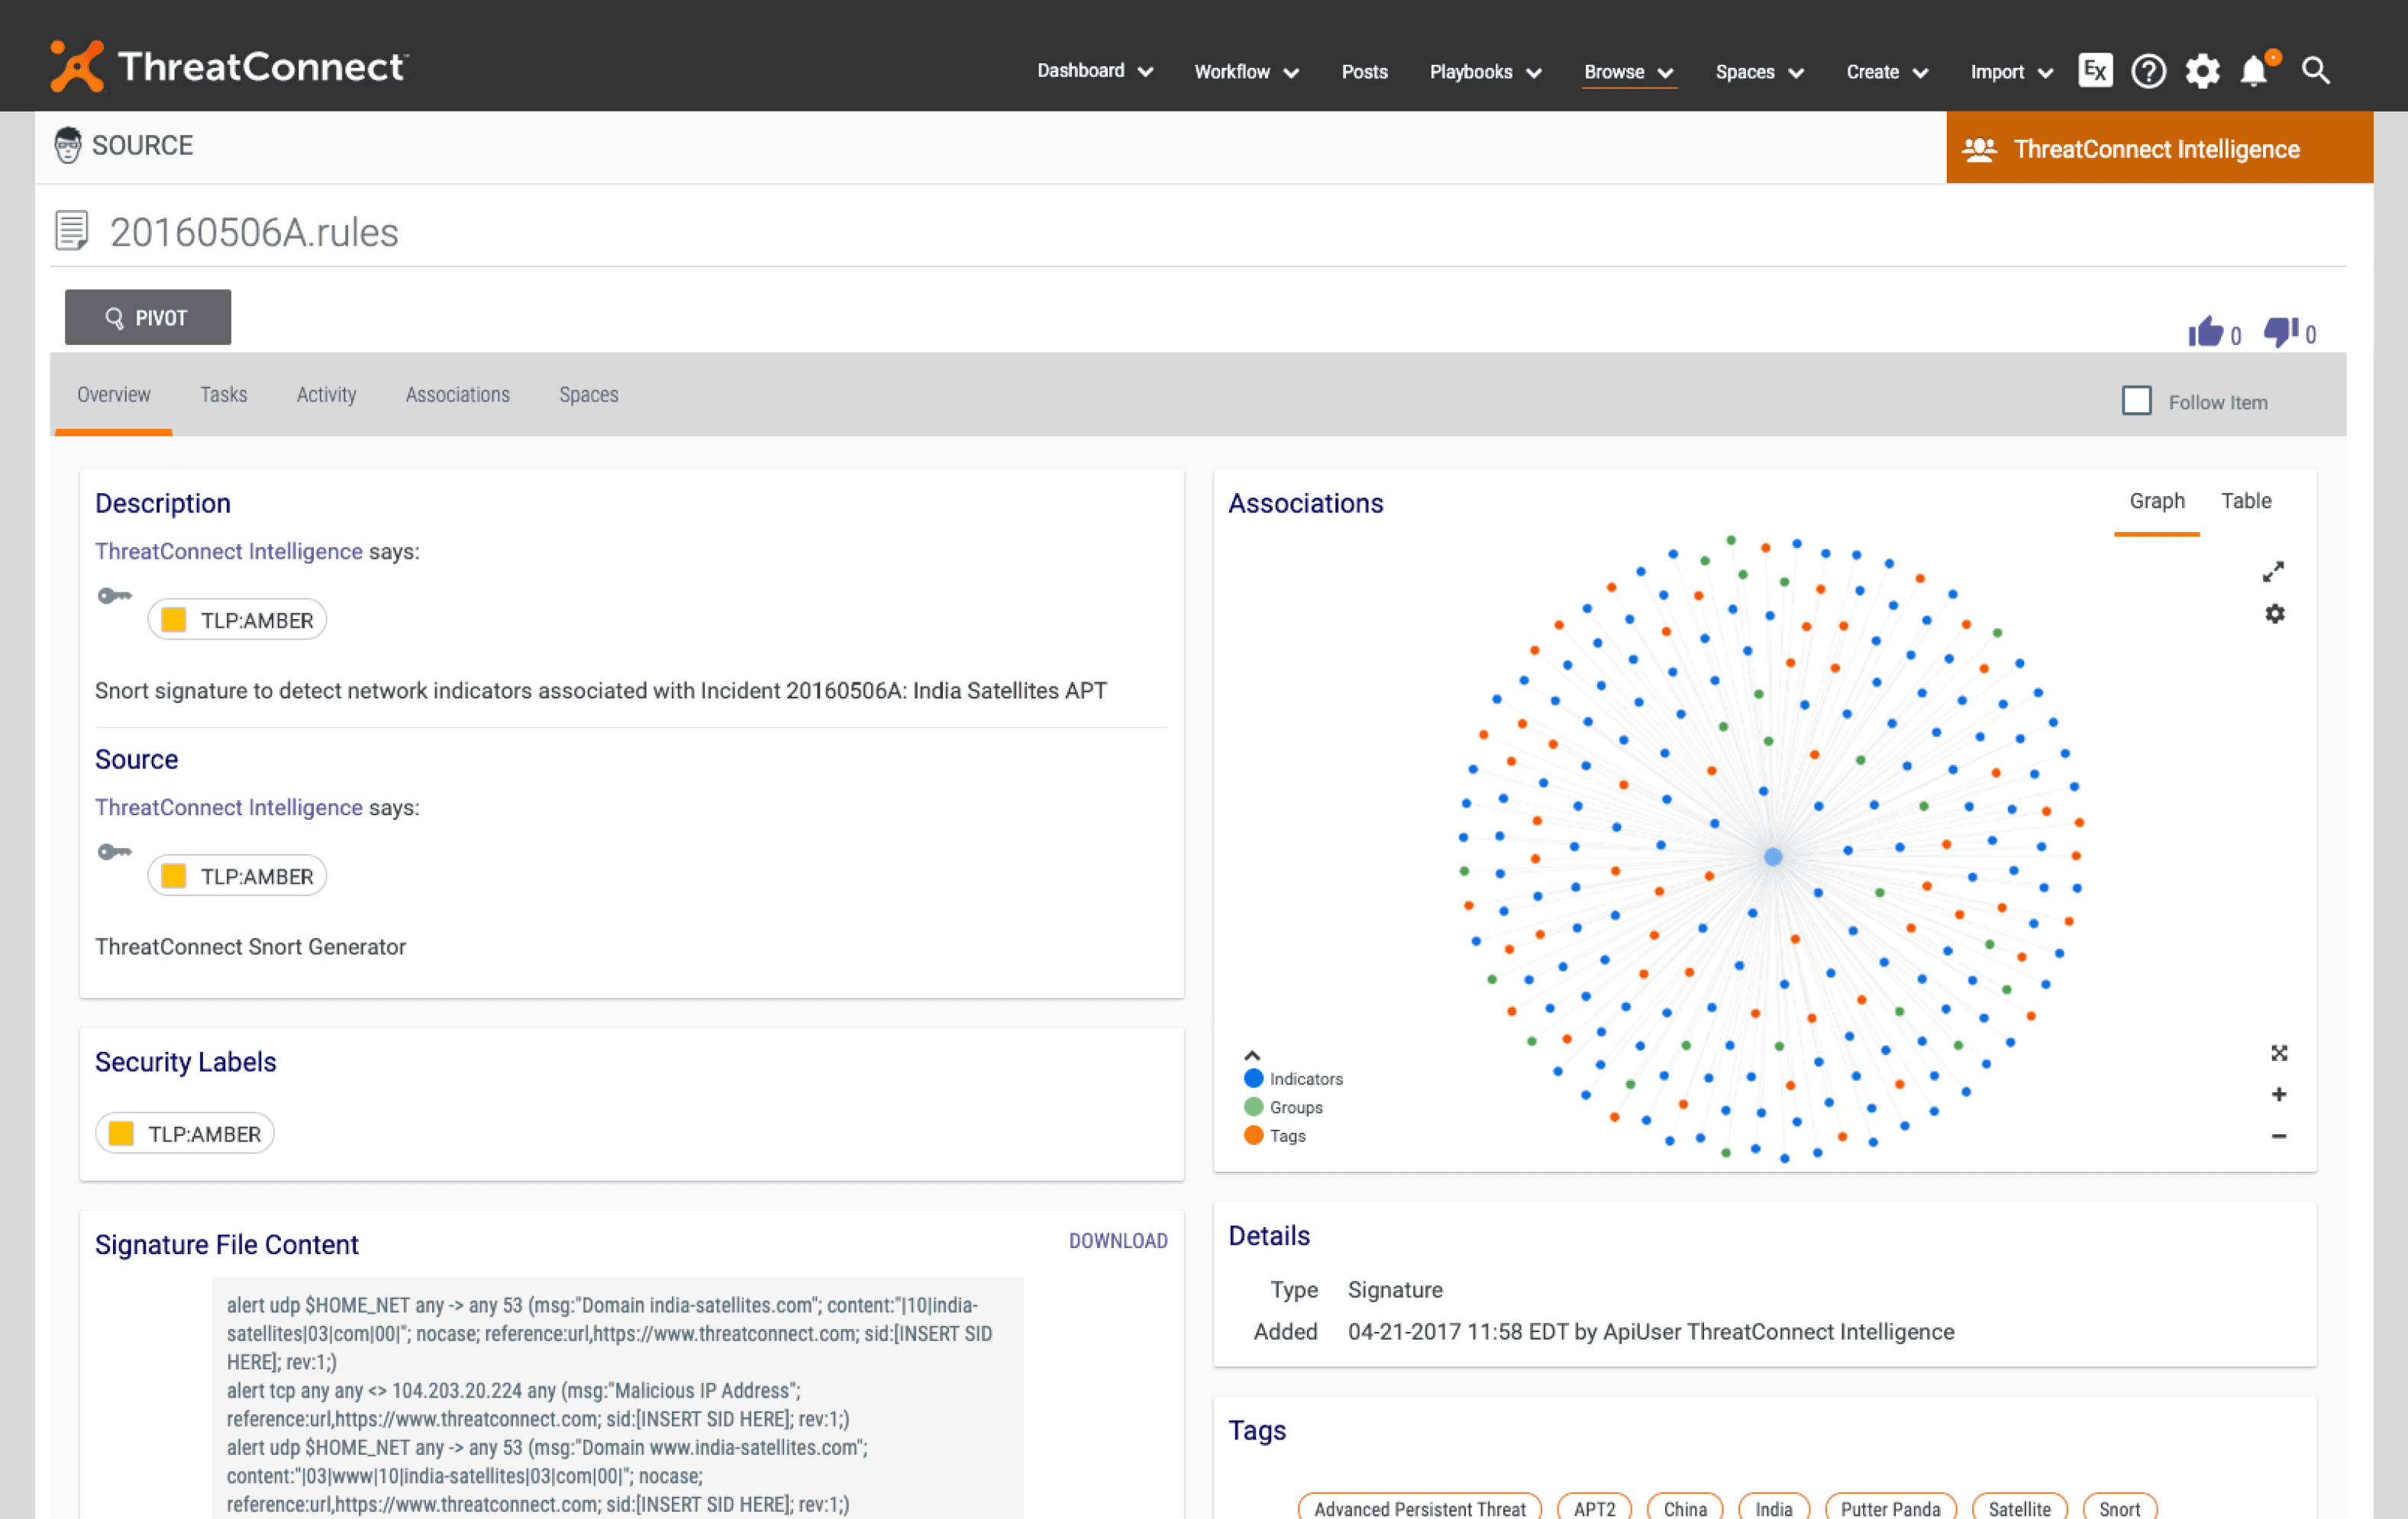Image resolution: width=2408 pixels, height=1519 pixels.
Task: Expand associations graph to fullscreen
Action: (x=2273, y=571)
